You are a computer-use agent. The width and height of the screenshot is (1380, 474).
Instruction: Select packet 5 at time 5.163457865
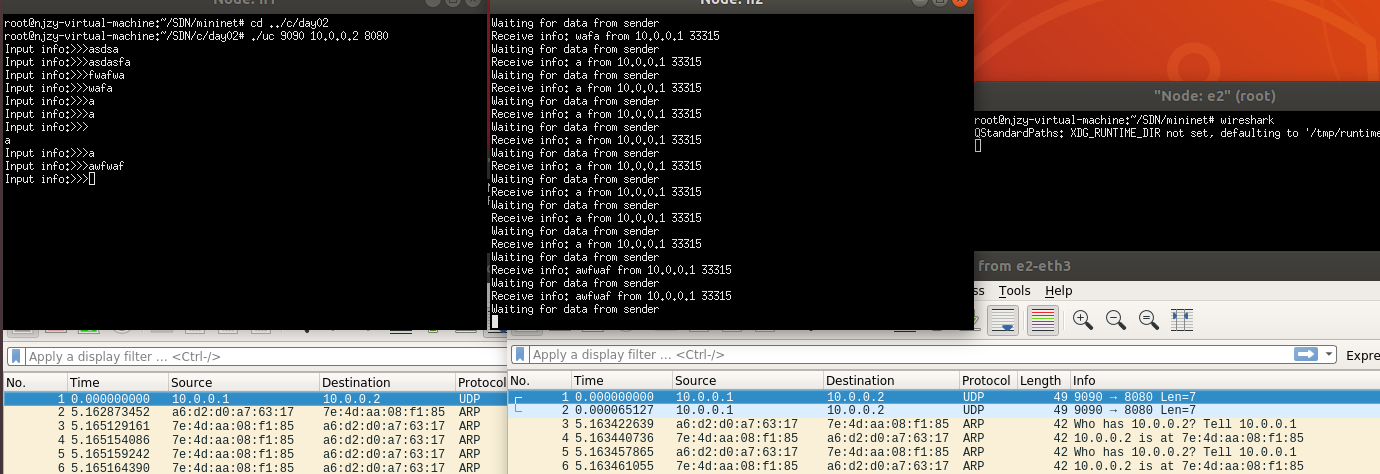click(944, 451)
